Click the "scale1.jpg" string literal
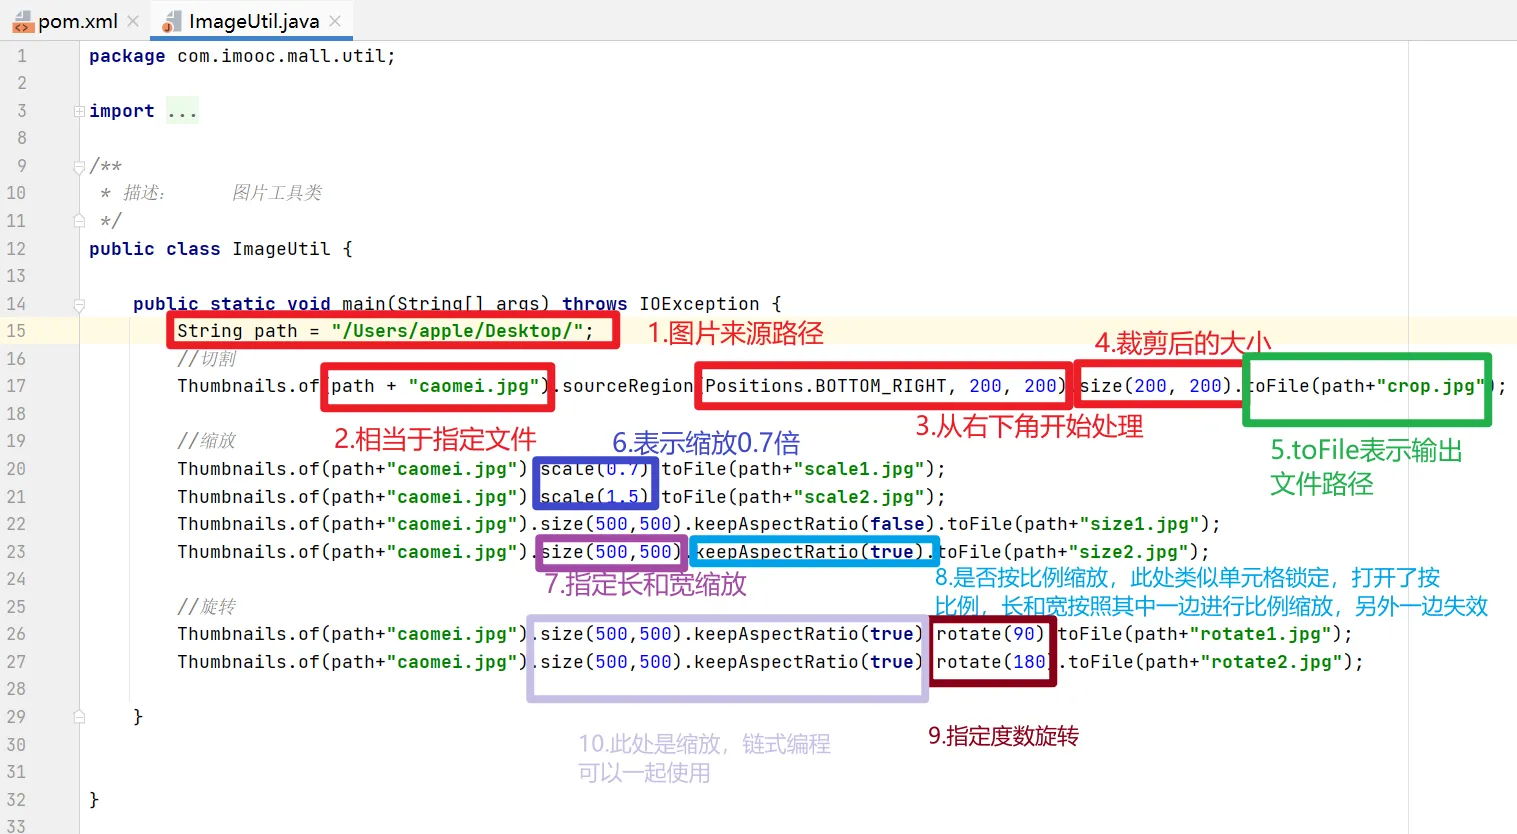1517x834 pixels. 859,469
